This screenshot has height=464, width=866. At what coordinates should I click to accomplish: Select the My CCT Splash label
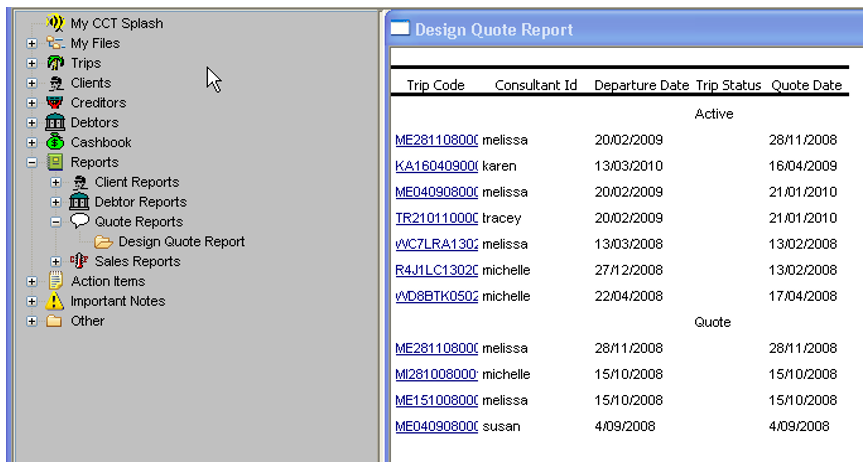coord(117,23)
